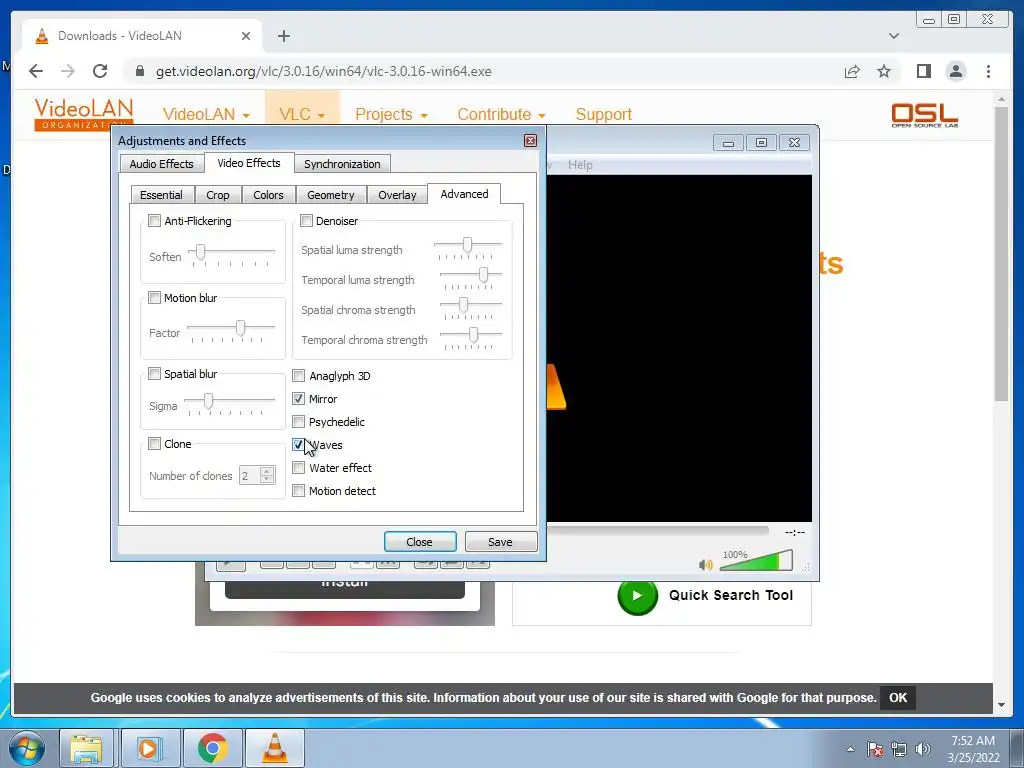Enable Spatial blur checkbox
The image size is (1024, 768).
[x=154, y=374]
